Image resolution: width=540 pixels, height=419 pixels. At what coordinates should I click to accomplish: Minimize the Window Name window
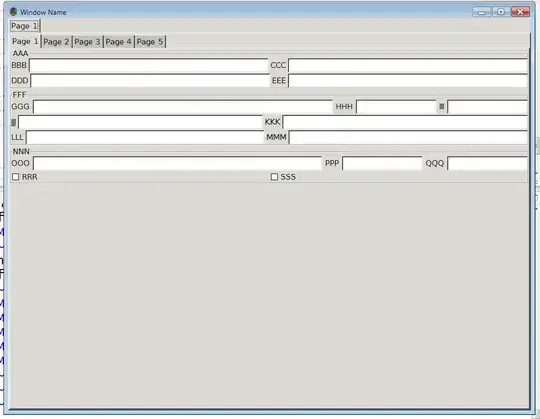click(x=481, y=12)
